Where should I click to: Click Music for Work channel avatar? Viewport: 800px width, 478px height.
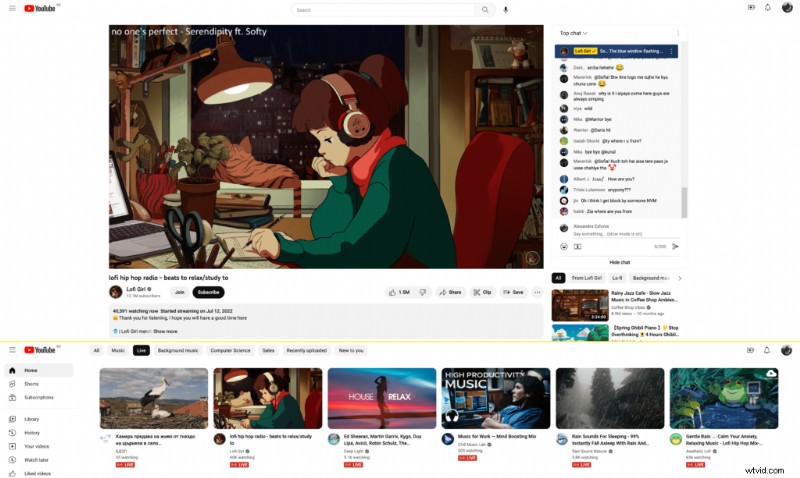tap(447, 439)
